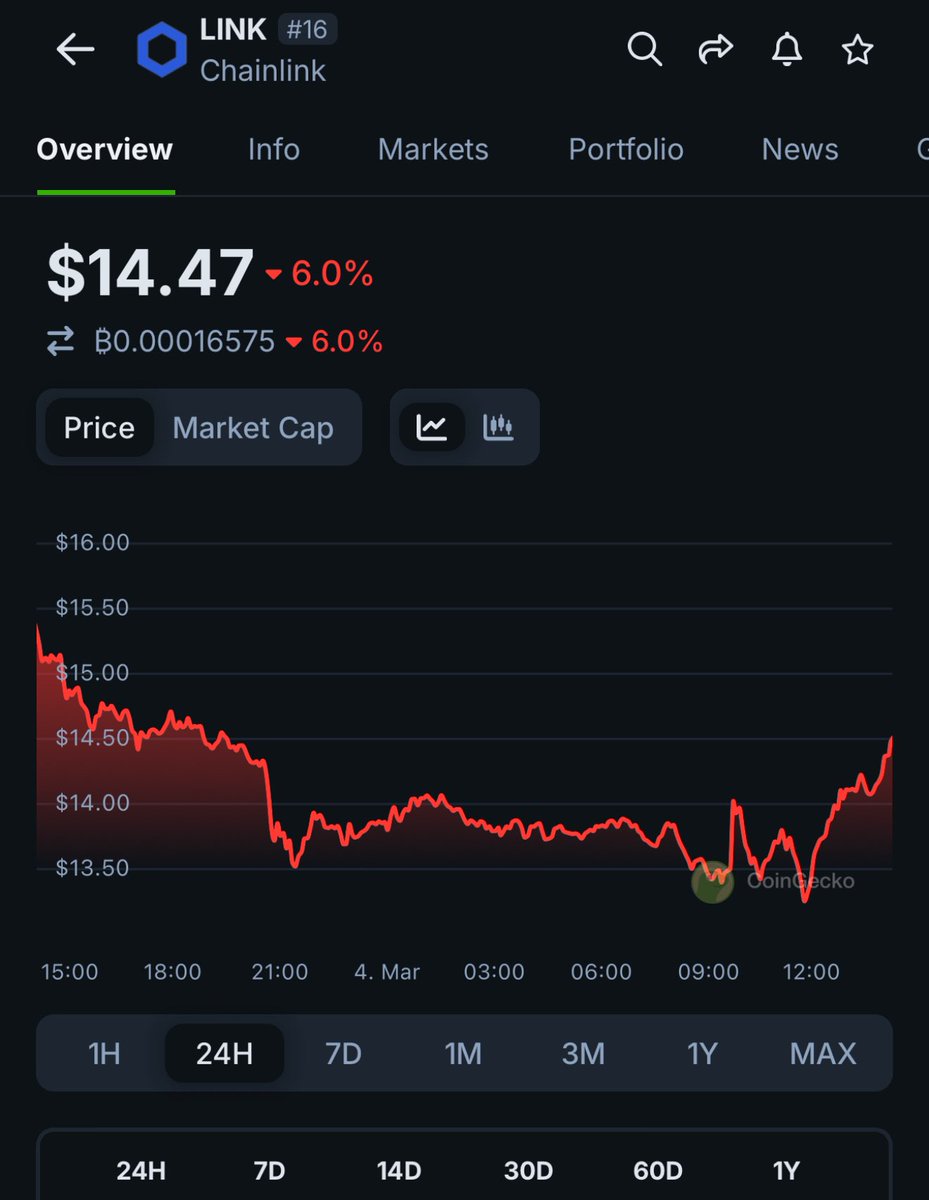Open the Portfolio section

626,149
